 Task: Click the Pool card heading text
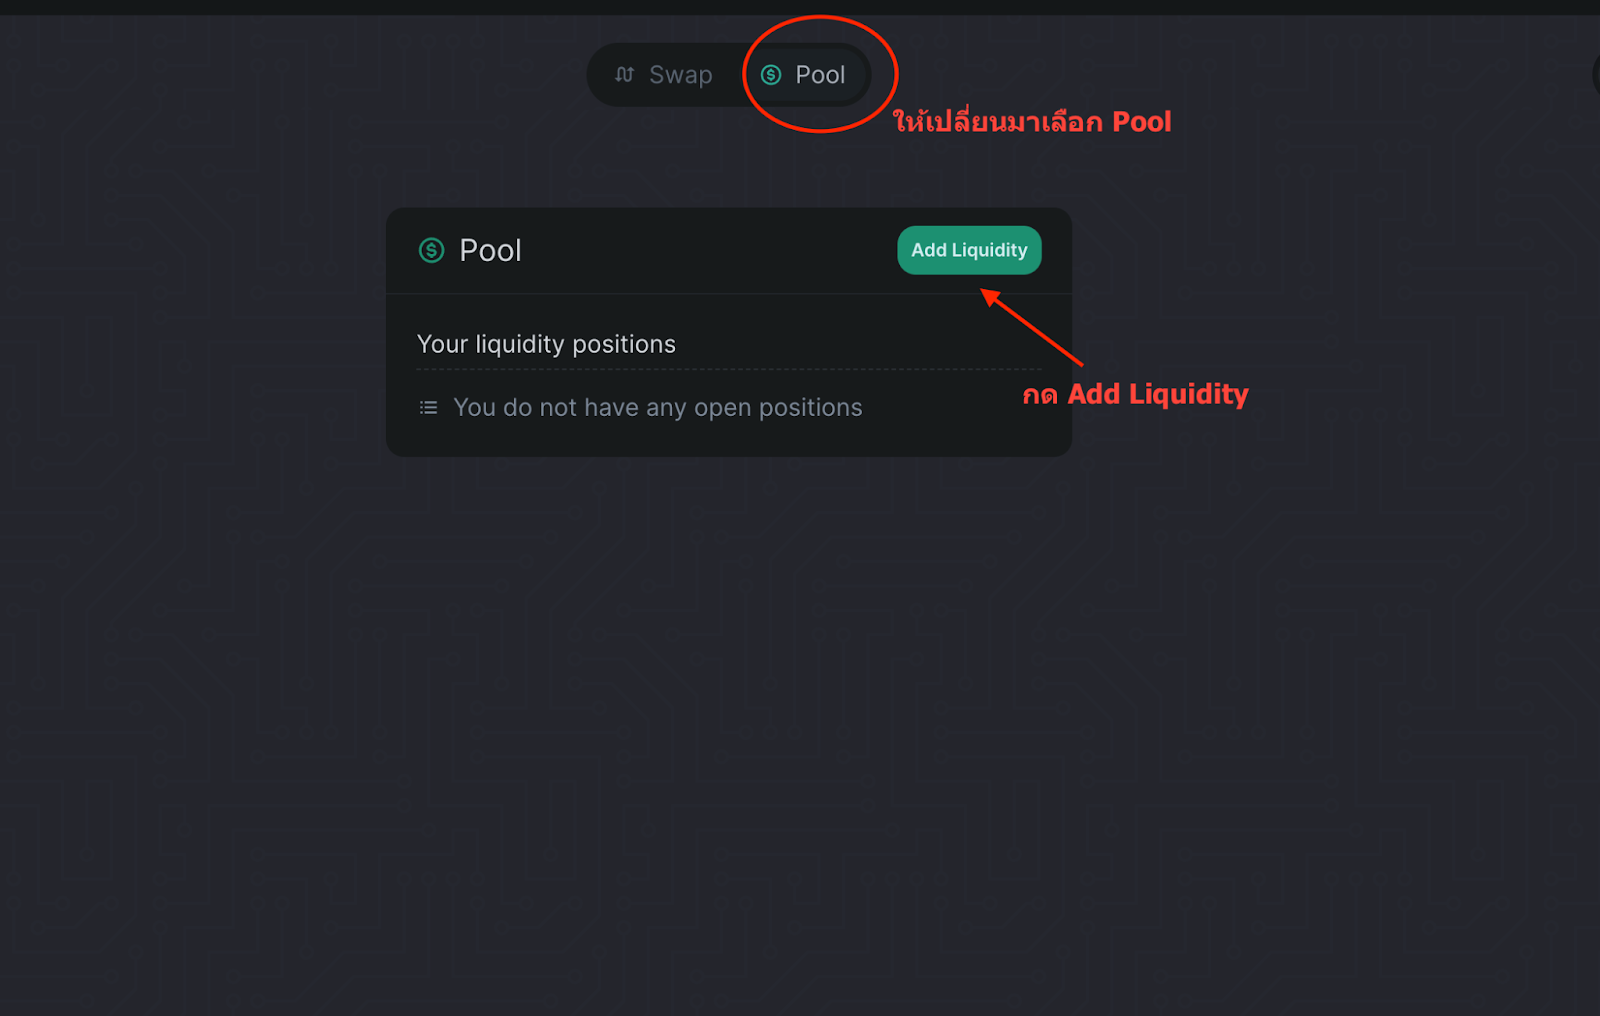[490, 250]
